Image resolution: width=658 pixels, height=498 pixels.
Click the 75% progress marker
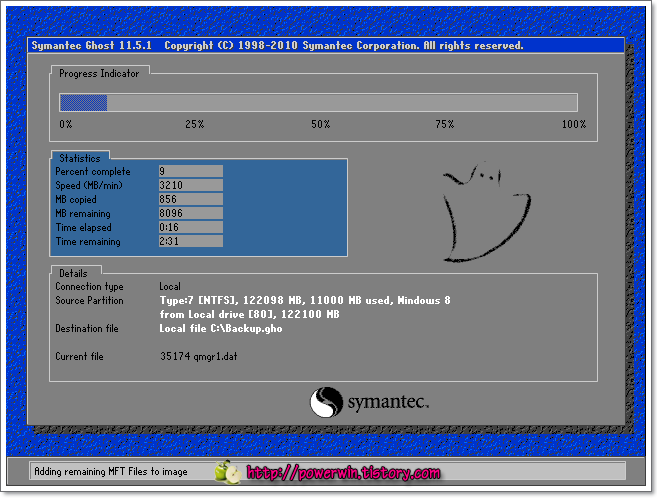click(445, 124)
